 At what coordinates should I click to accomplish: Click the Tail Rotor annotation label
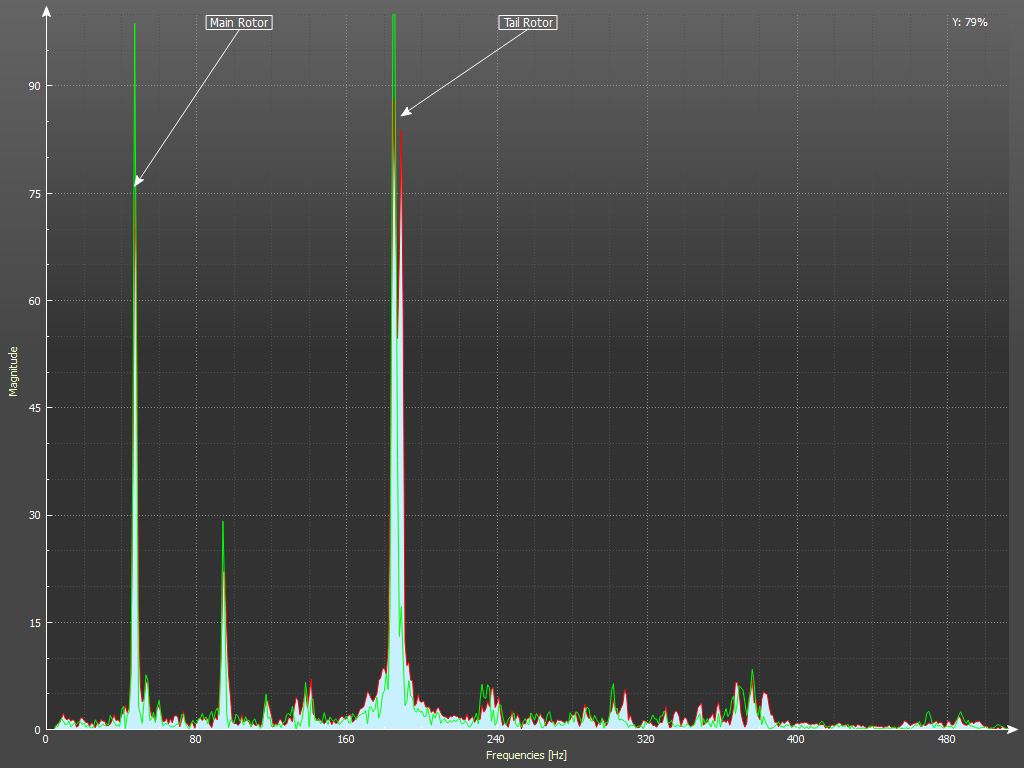point(528,22)
